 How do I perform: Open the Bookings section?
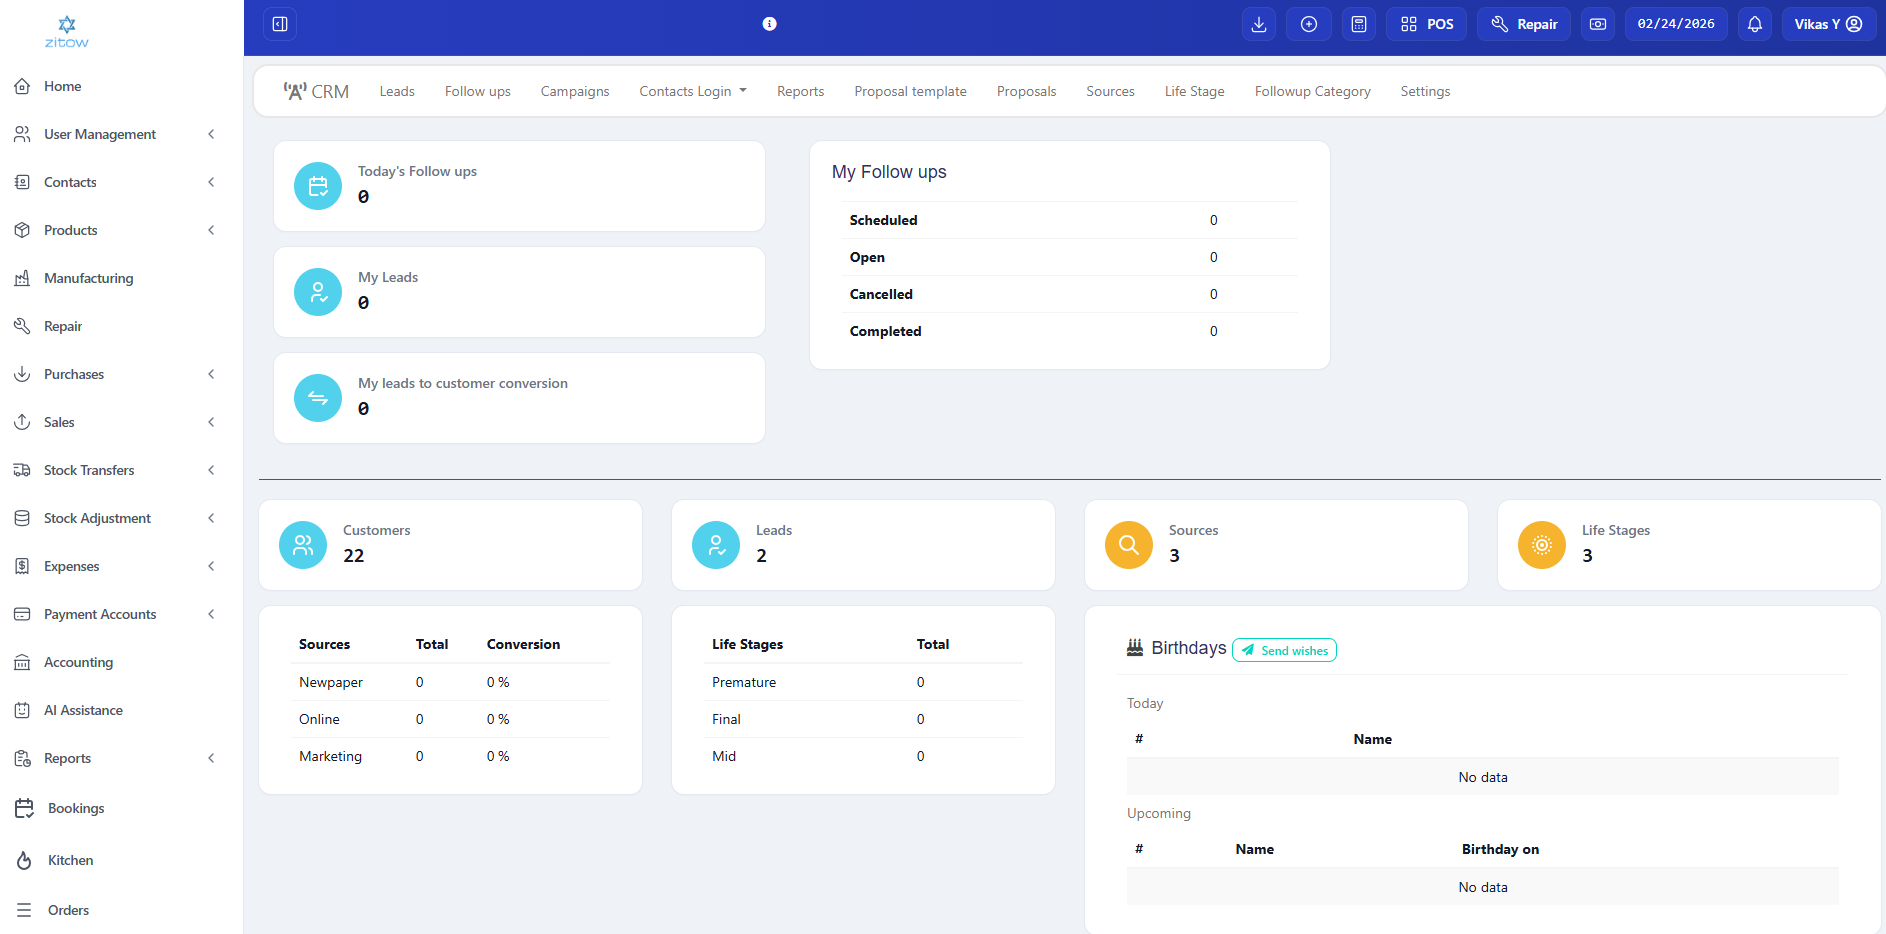click(x=75, y=808)
